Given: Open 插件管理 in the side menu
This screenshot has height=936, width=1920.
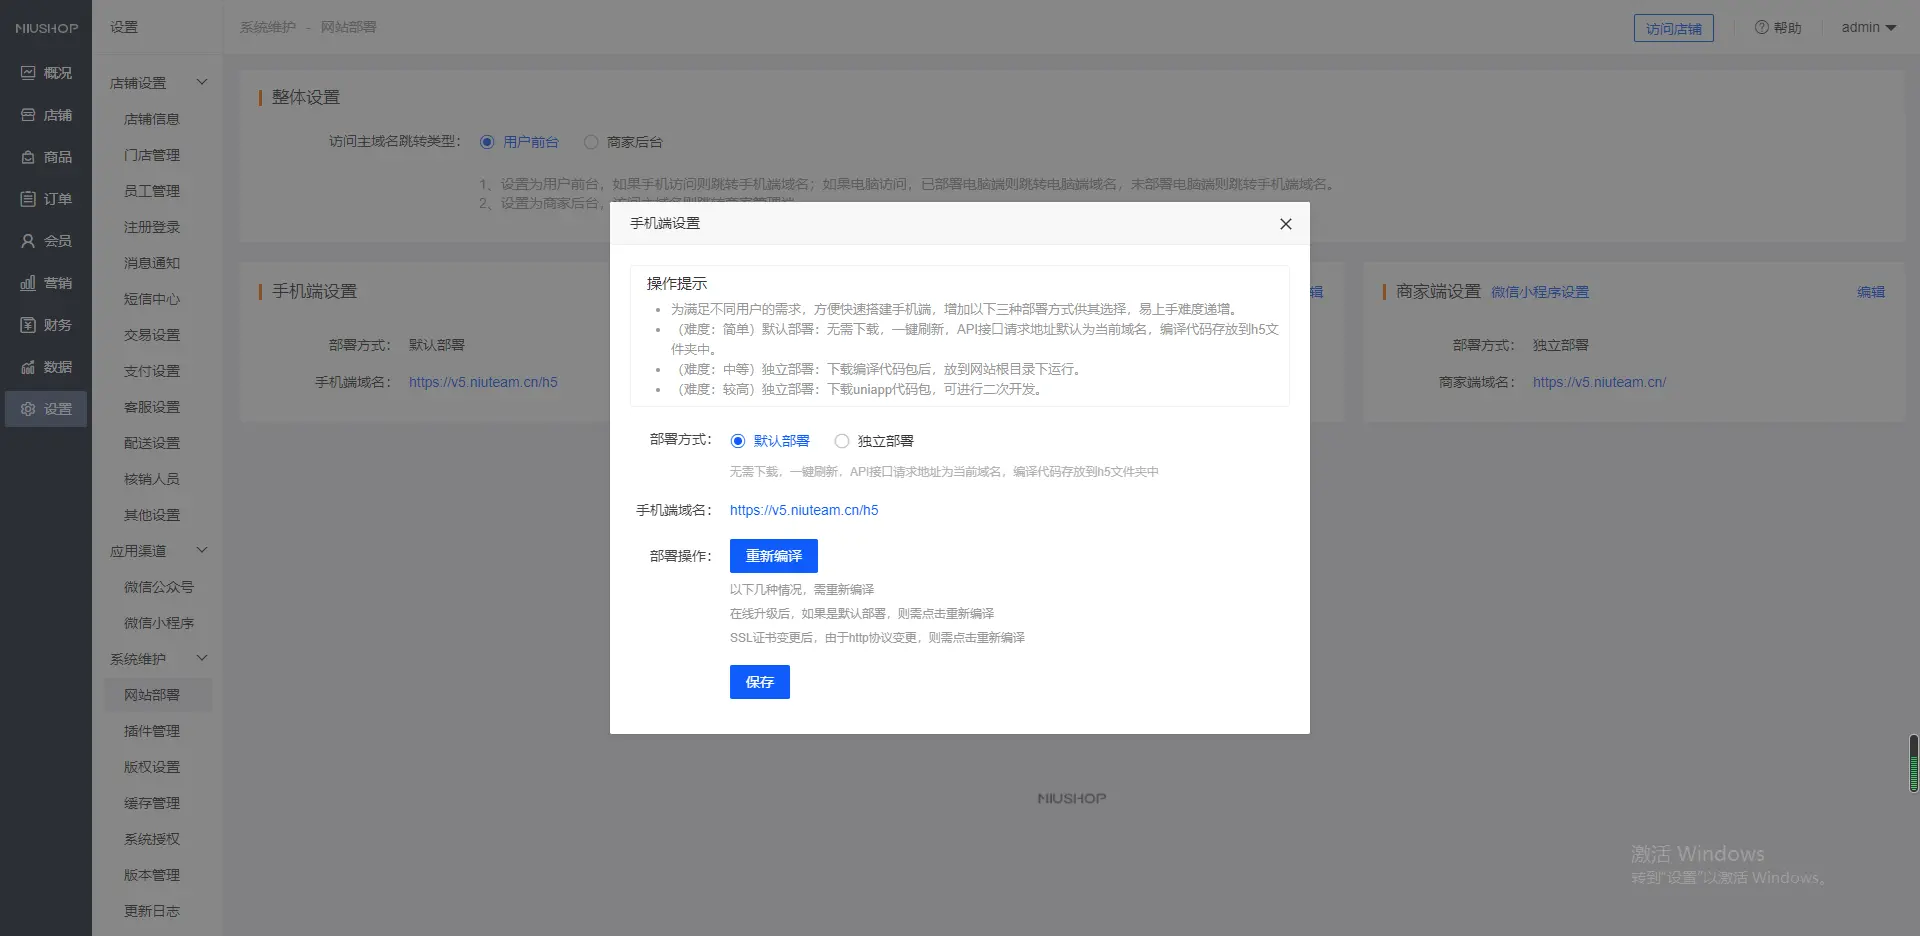Looking at the screenshot, I should (152, 731).
